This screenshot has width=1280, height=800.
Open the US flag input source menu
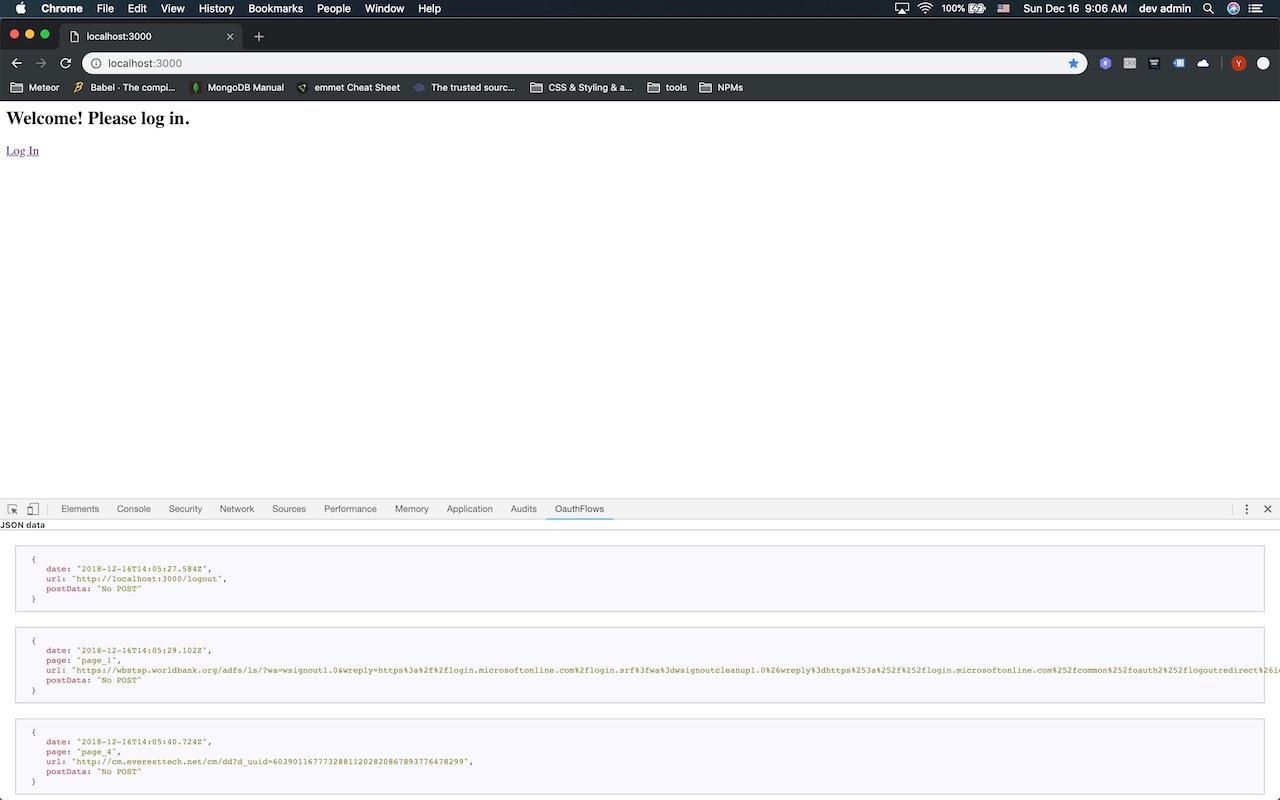[1003, 8]
